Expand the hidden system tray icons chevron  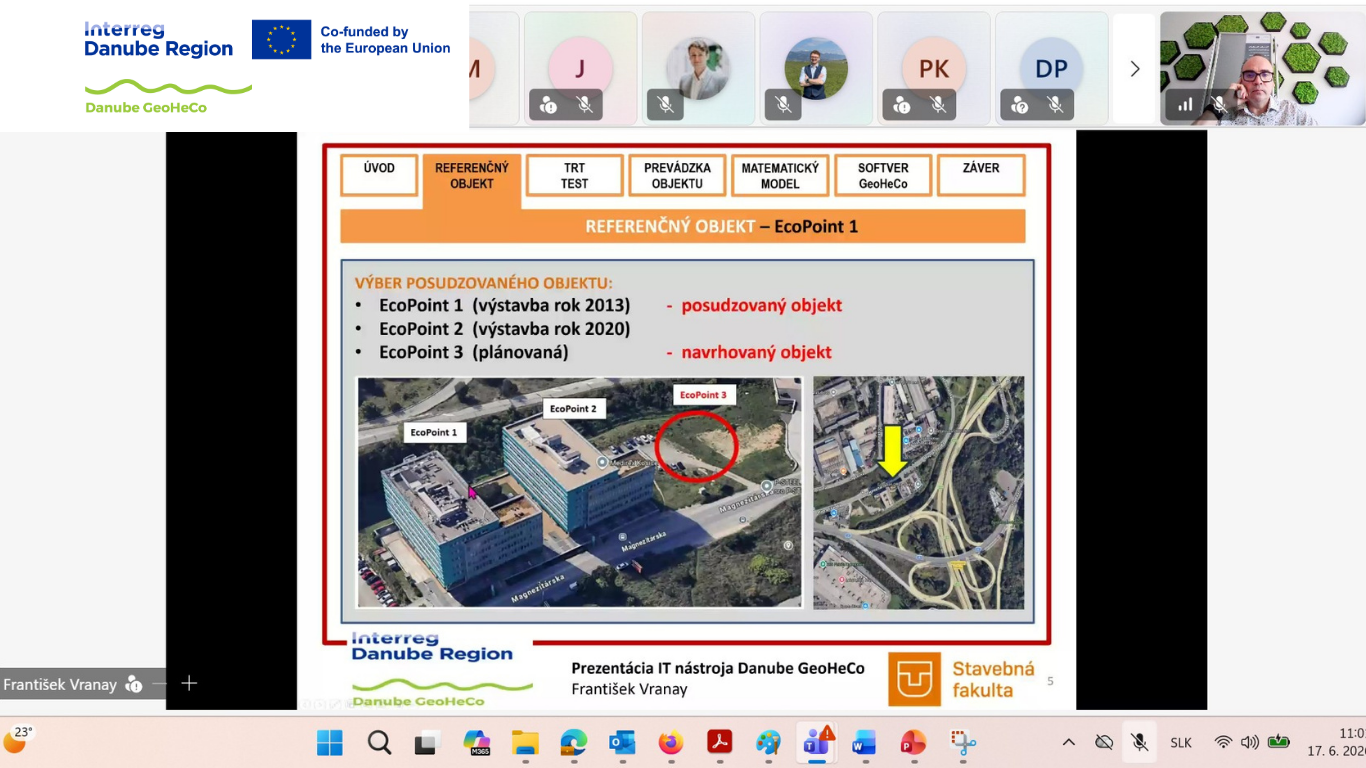point(1069,742)
